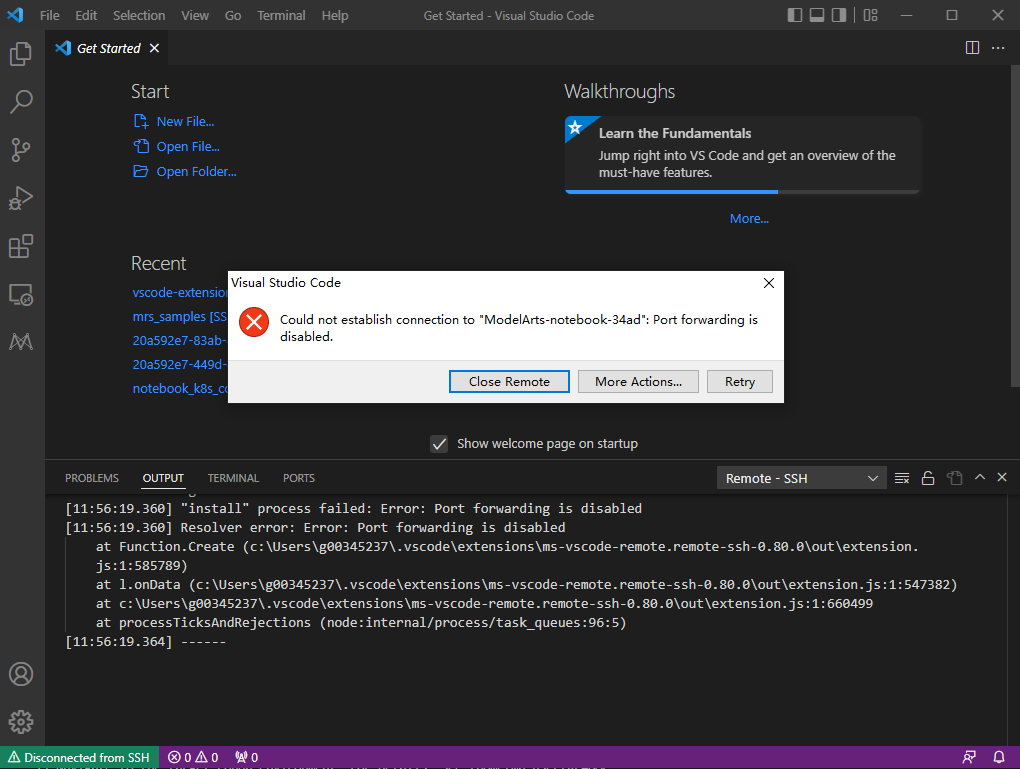1020x769 pixels.
Task: Switch to the PROBLEMS panel tab
Action: pos(92,478)
